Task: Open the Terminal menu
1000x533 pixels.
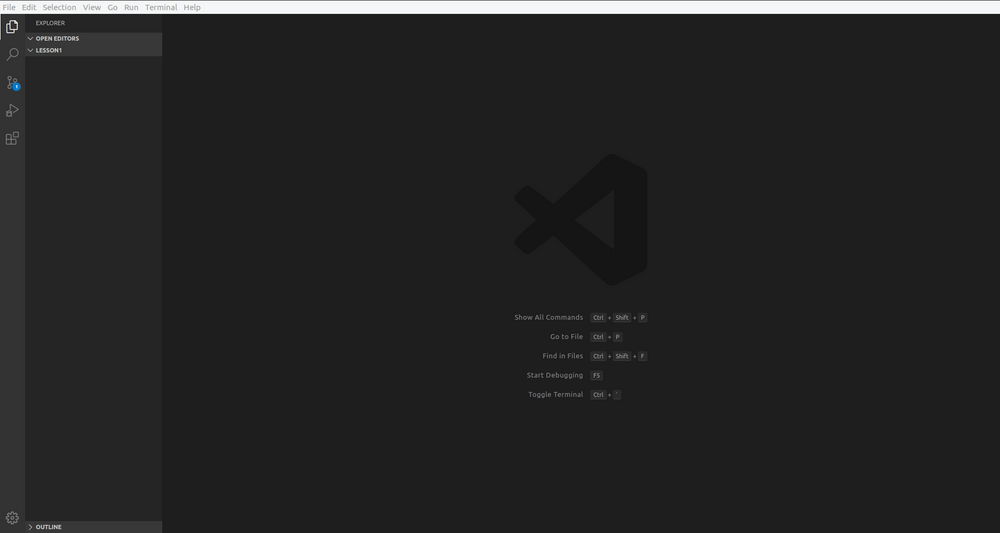Action: click(161, 7)
